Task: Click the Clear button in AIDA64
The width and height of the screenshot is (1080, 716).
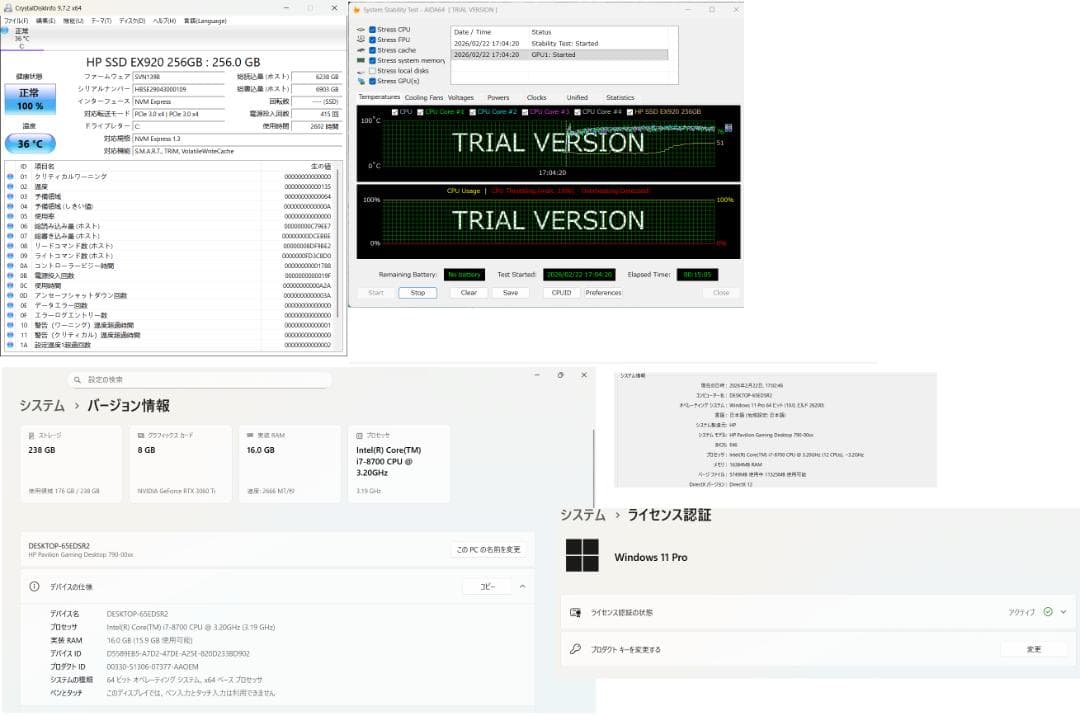Action: tap(468, 293)
